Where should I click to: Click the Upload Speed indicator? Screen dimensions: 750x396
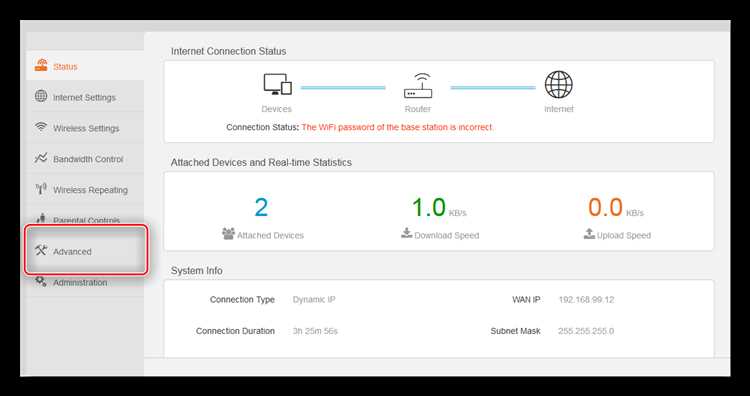tap(618, 234)
